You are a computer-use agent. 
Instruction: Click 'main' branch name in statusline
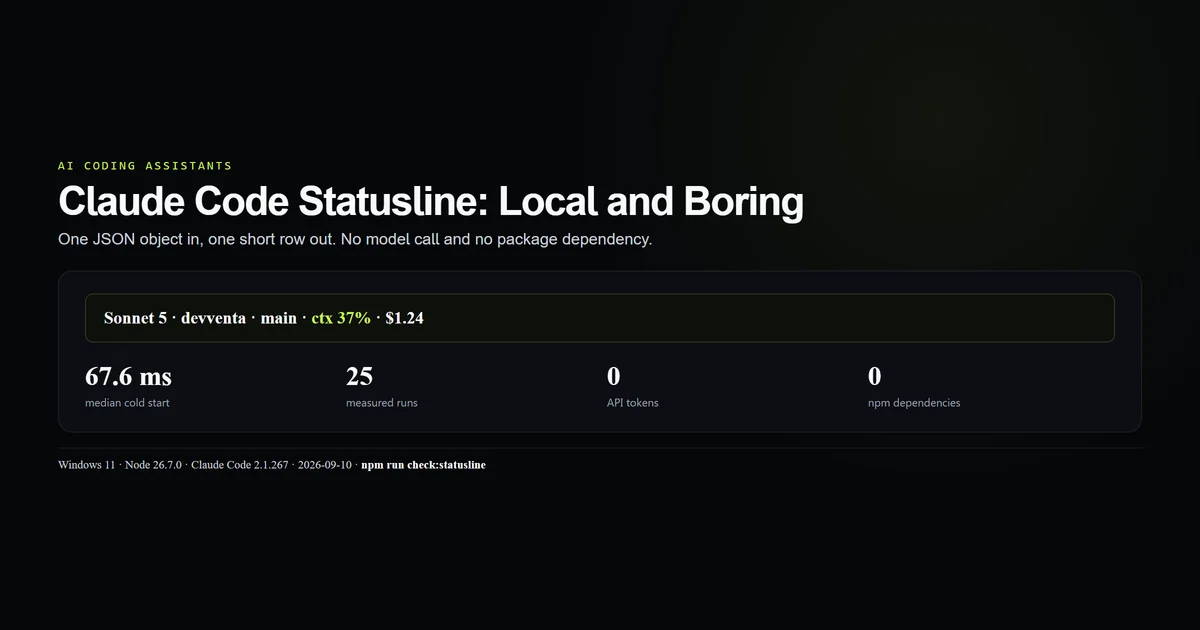tap(279, 318)
